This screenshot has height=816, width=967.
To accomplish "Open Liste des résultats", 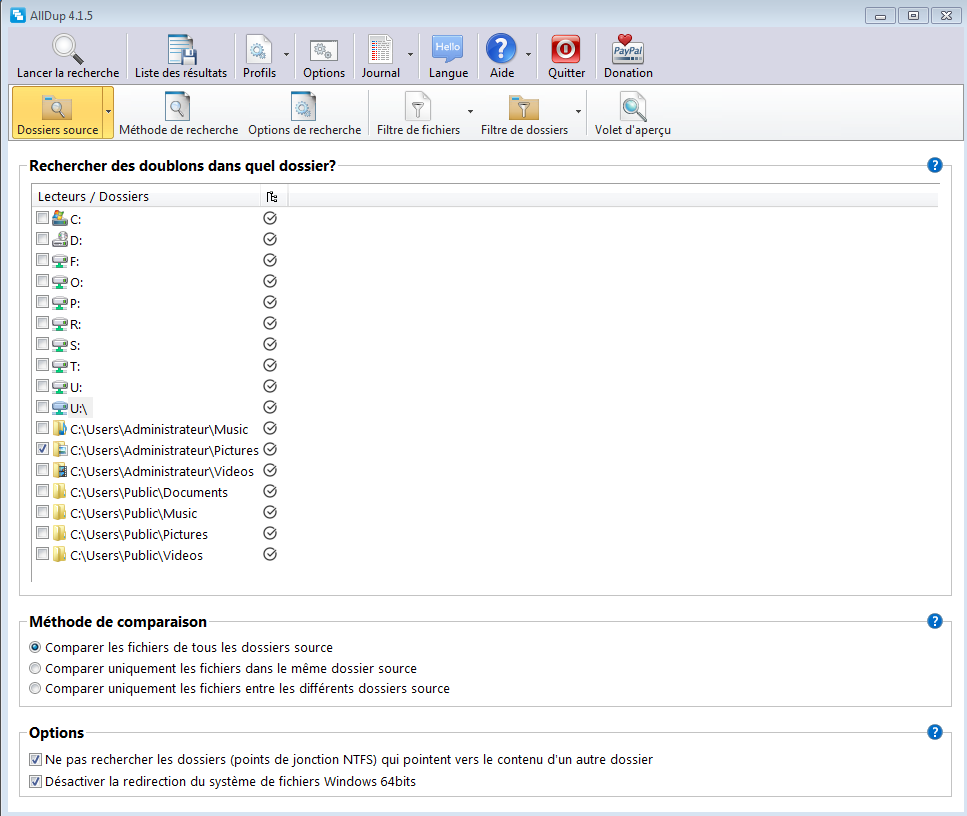I will coord(181,49).
